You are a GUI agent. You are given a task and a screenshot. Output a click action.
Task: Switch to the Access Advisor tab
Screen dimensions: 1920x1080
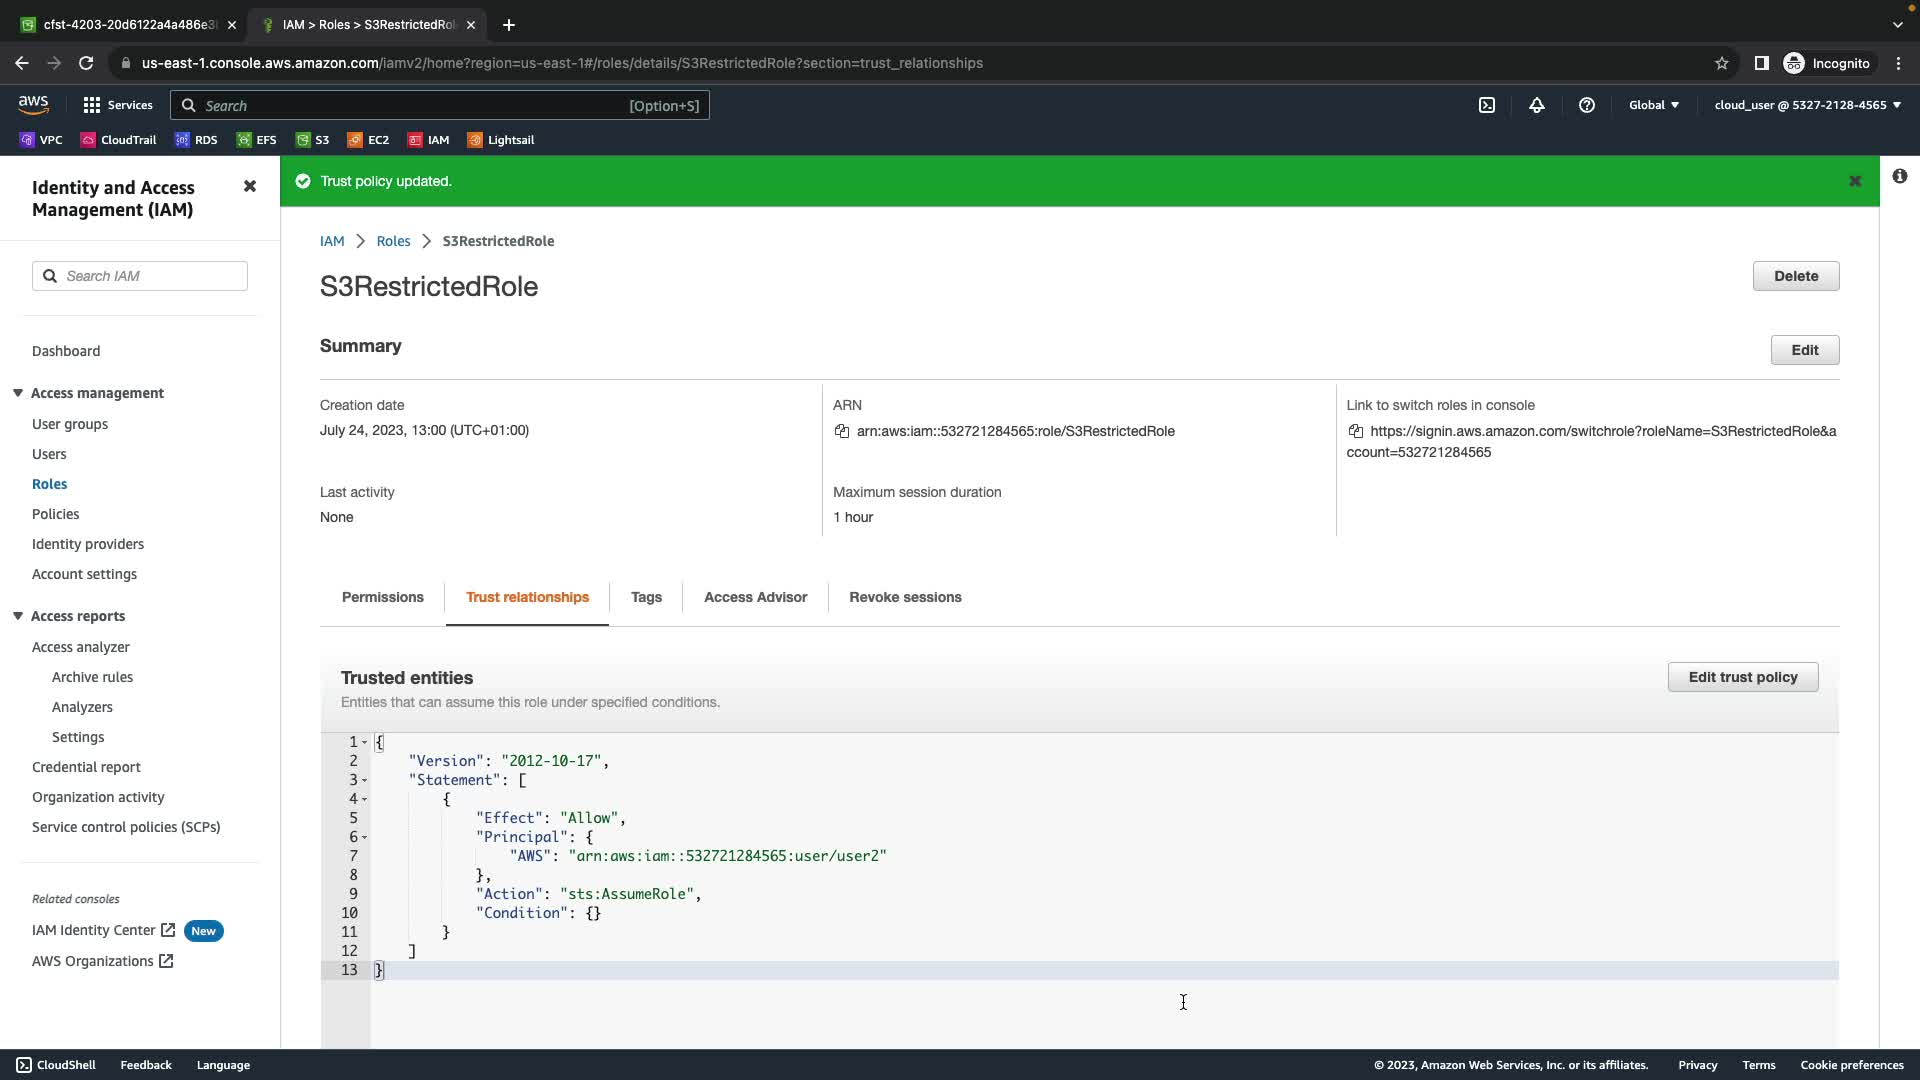coord(755,597)
